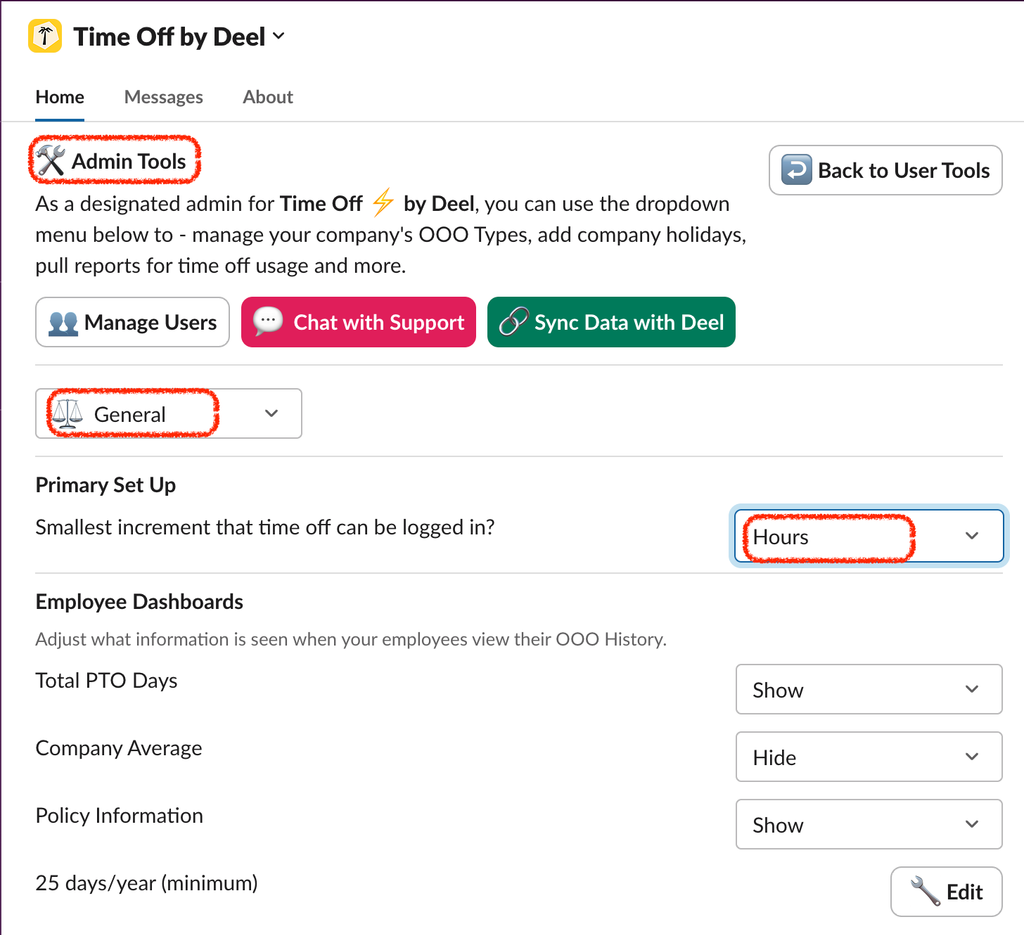The width and height of the screenshot is (1024, 935).
Task: Open the Total PTO Days Show dropdown
Action: [868, 690]
